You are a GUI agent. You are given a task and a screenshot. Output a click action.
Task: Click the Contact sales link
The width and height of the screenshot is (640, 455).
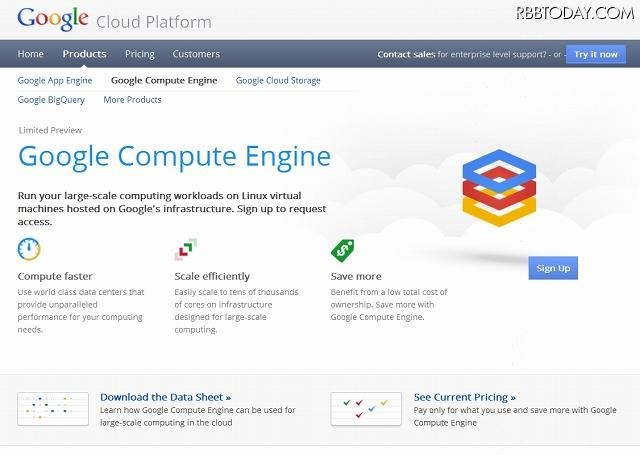coord(406,54)
